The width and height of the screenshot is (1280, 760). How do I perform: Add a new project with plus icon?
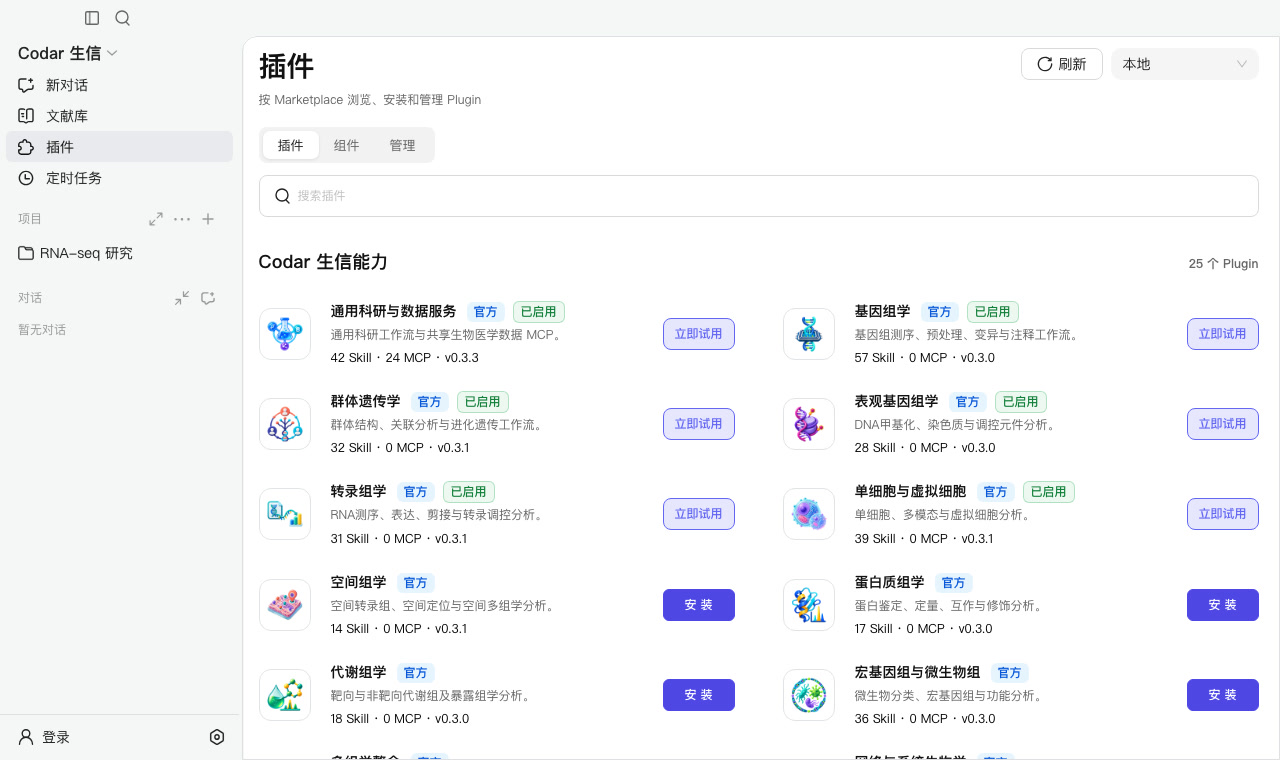208,219
